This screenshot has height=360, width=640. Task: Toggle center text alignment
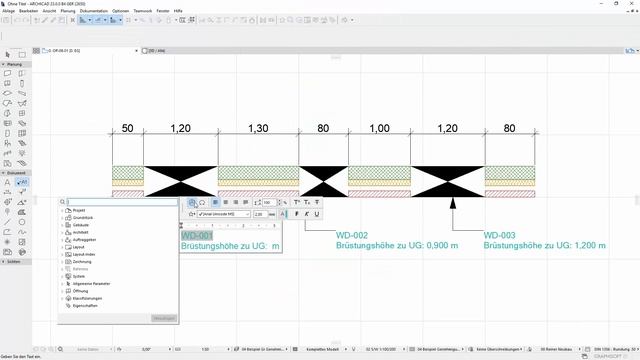pos(225,202)
